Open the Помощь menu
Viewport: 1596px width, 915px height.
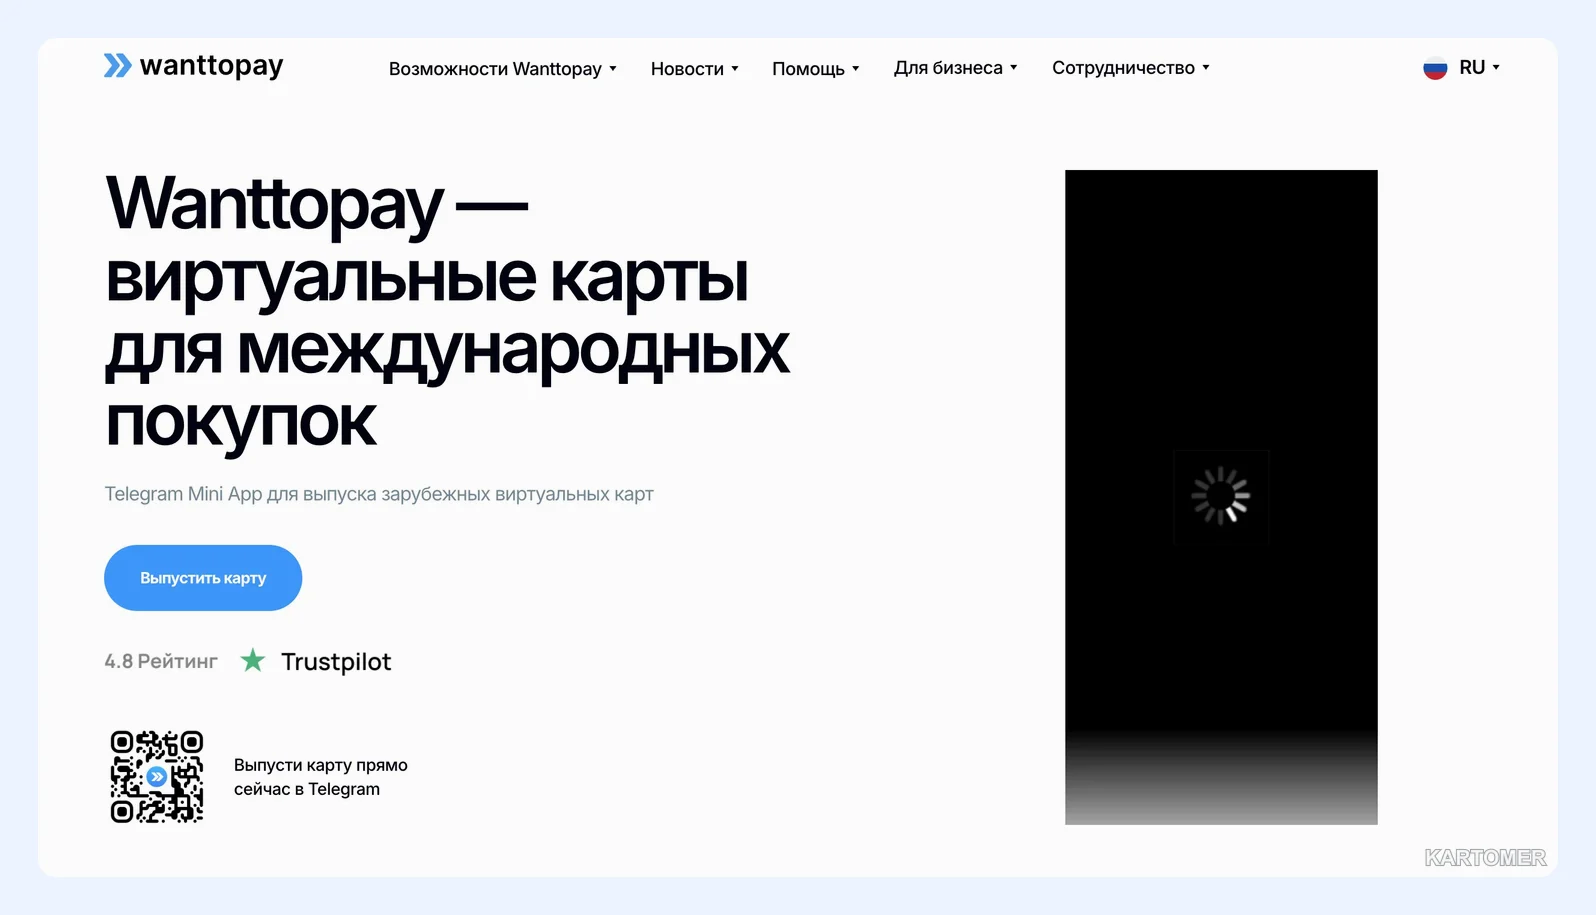[x=816, y=69]
